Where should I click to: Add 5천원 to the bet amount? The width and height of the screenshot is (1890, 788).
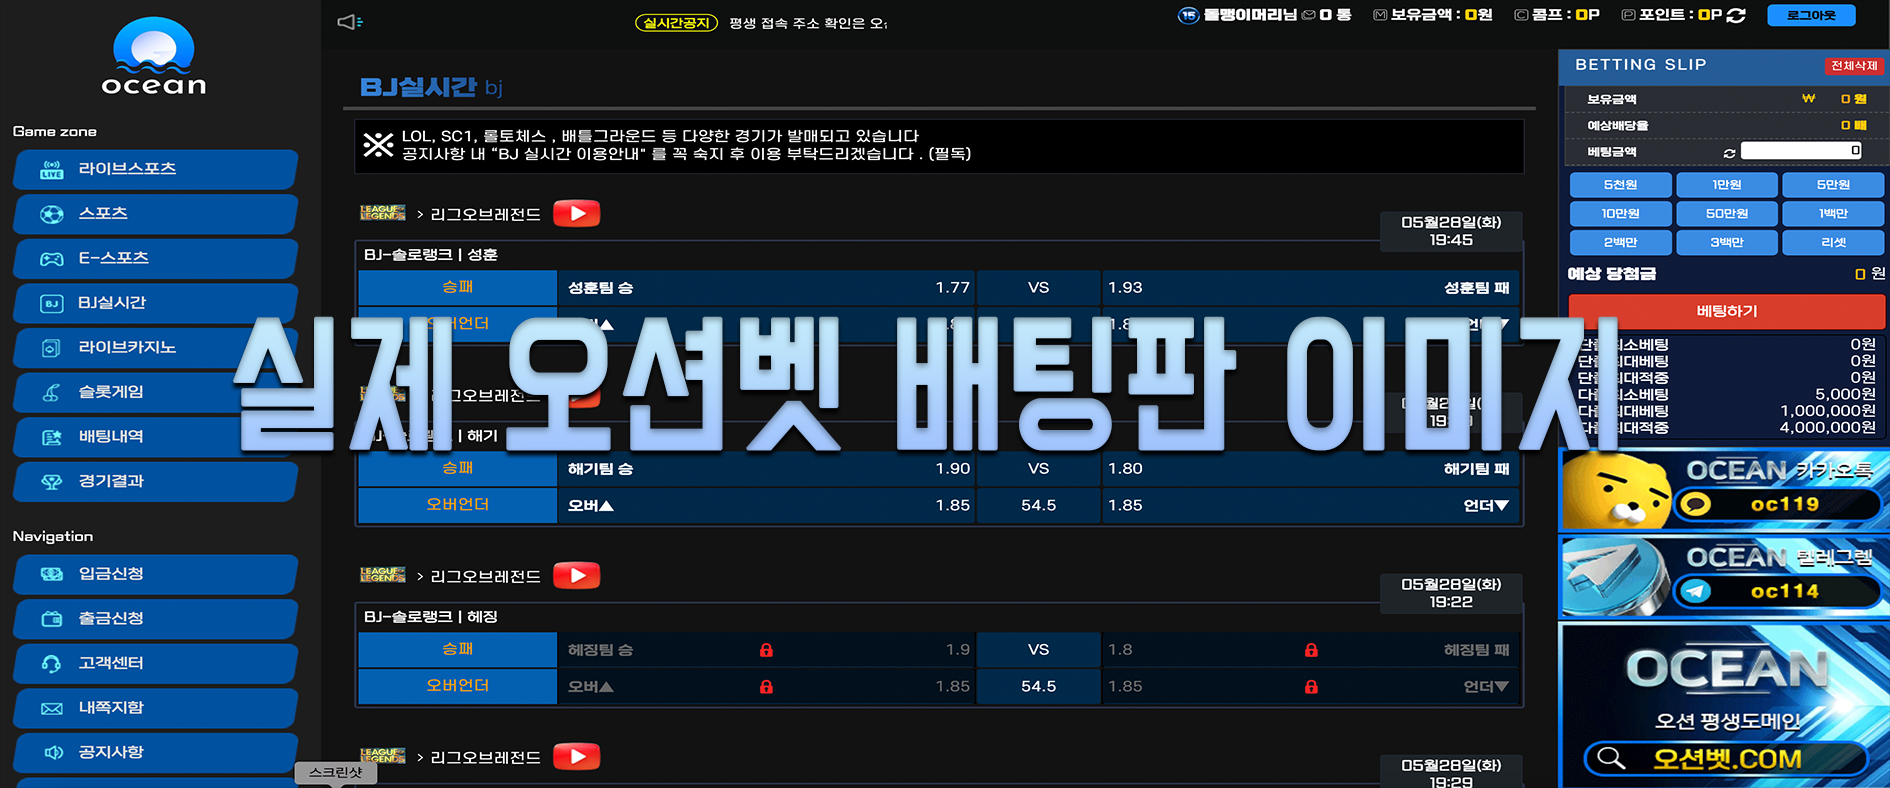click(x=1620, y=185)
